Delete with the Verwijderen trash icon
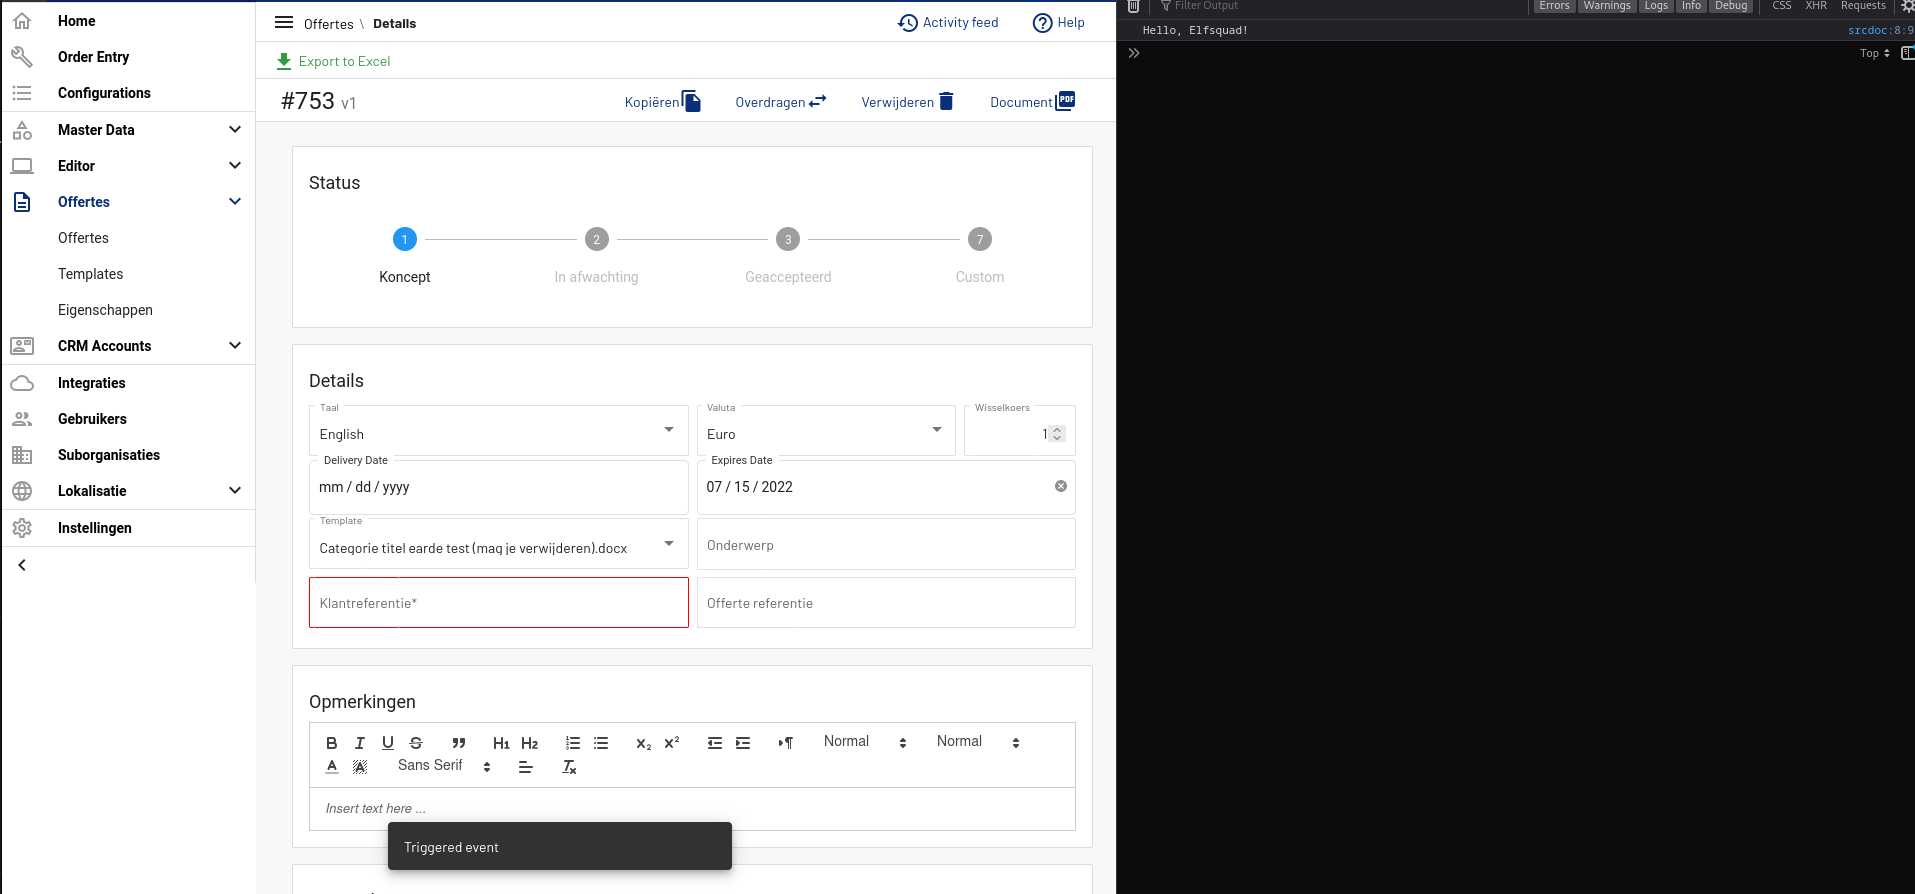This screenshot has height=894, width=1915. coord(947,101)
